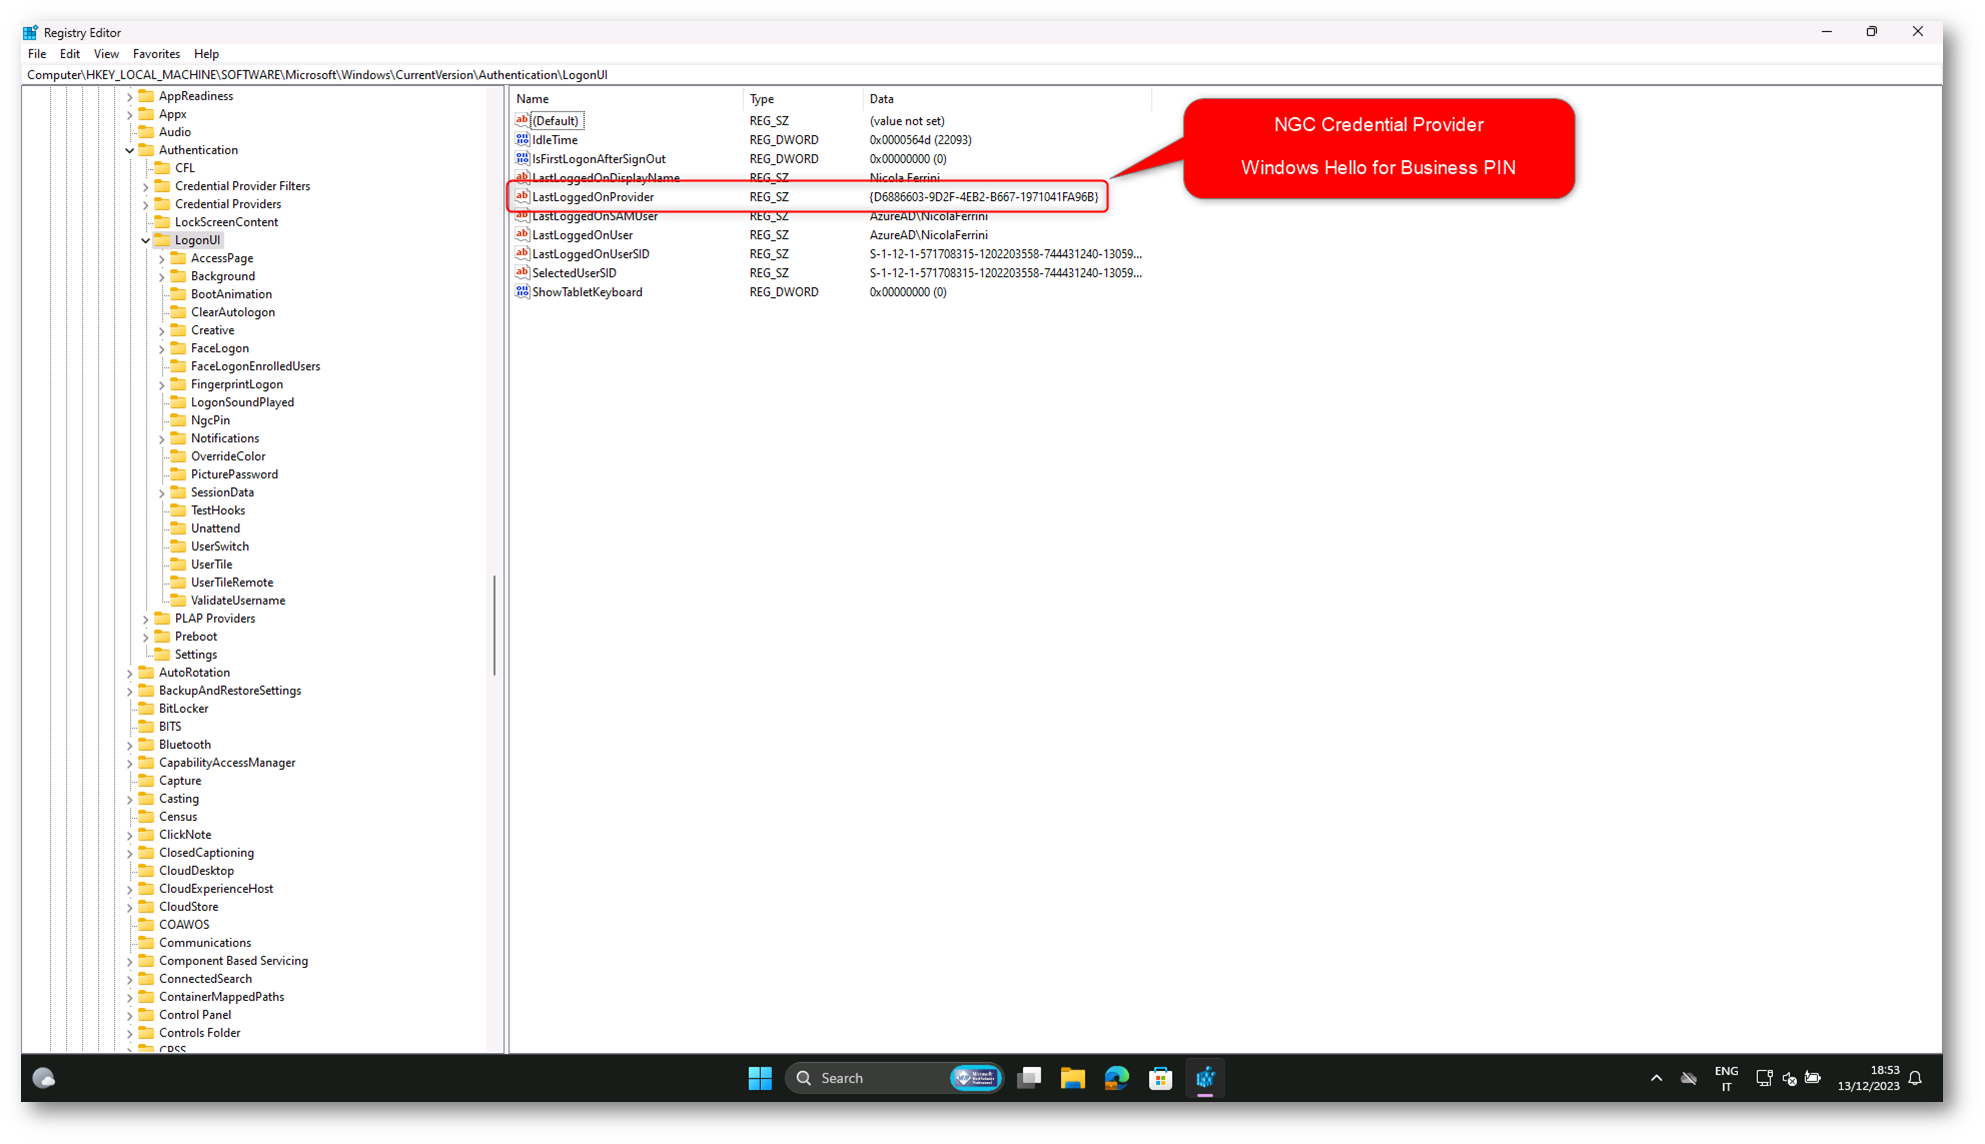Click the LastLoggedOnProvider string icon
The height and width of the screenshot is (1144, 1985).
coord(522,197)
